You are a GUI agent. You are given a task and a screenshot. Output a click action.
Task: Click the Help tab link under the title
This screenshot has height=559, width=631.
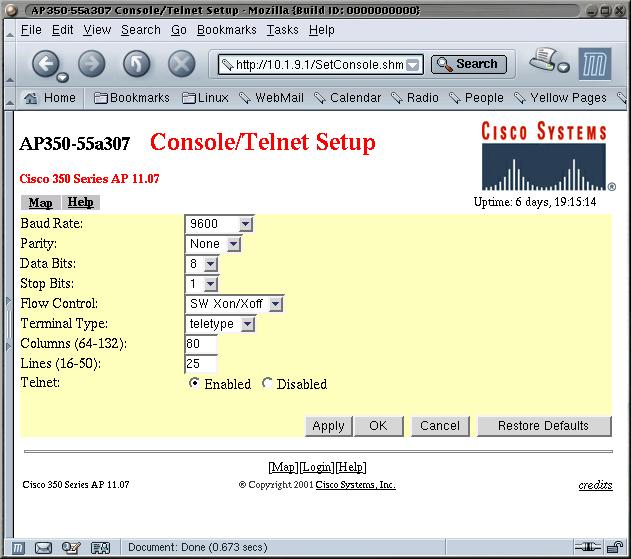click(x=80, y=202)
